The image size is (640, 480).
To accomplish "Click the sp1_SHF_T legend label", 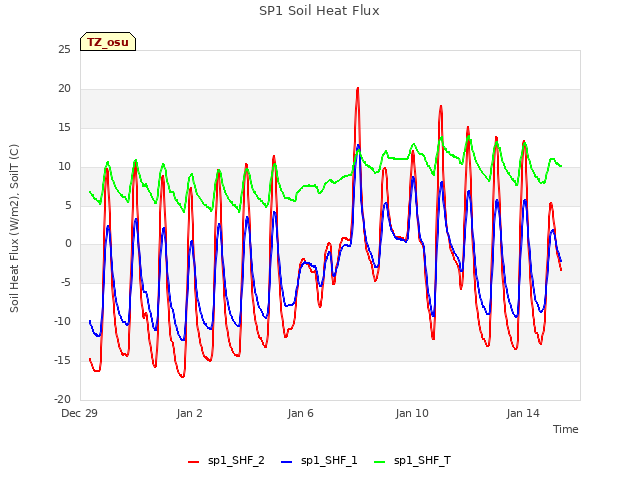I will click(422, 460).
